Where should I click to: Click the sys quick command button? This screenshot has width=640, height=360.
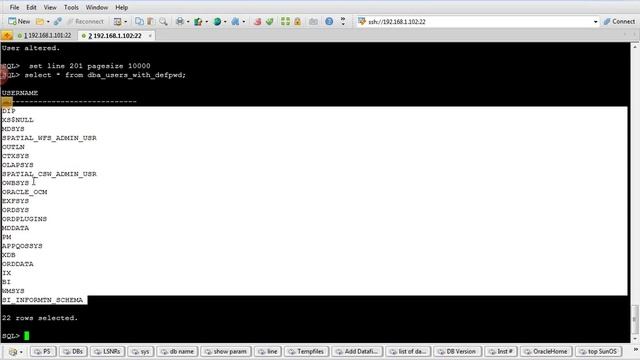click(141, 351)
